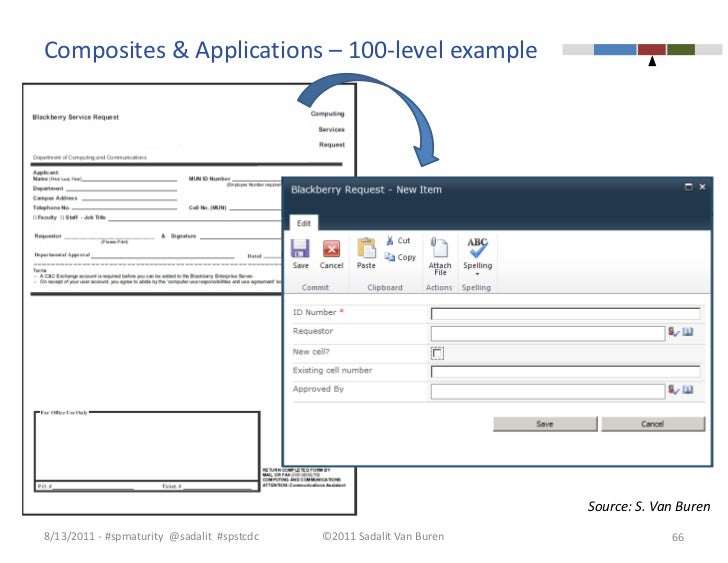Open the Spelling dropdown arrow
The height and width of the screenshot is (563, 728).
(x=477, y=274)
